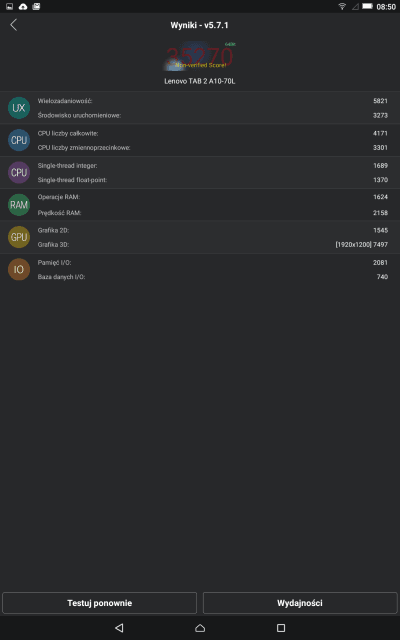Select the brown IO category icon
400x640 pixels.
pos(19,269)
